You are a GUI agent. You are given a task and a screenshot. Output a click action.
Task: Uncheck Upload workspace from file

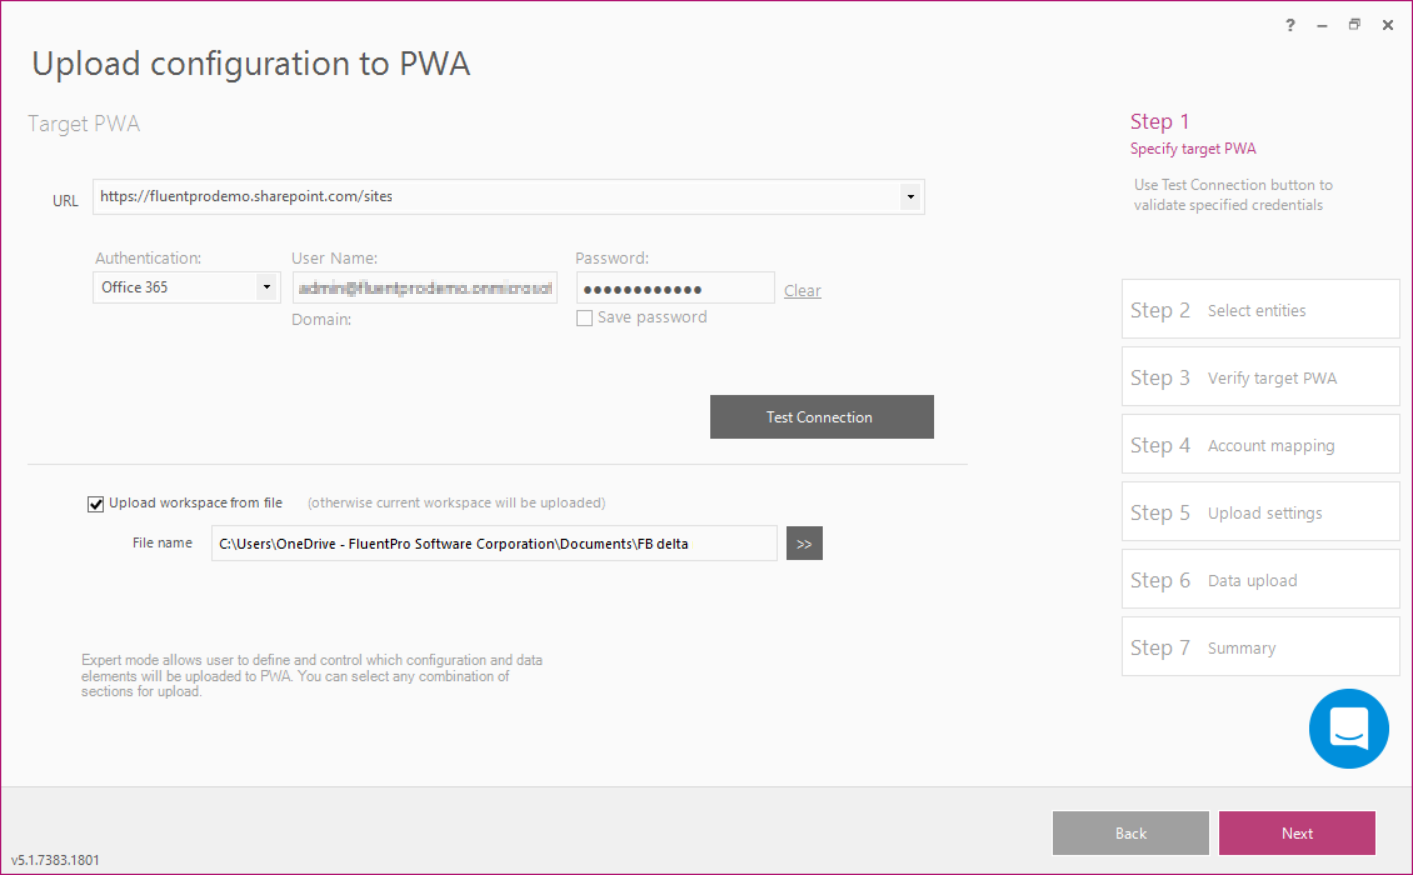click(95, 504)
